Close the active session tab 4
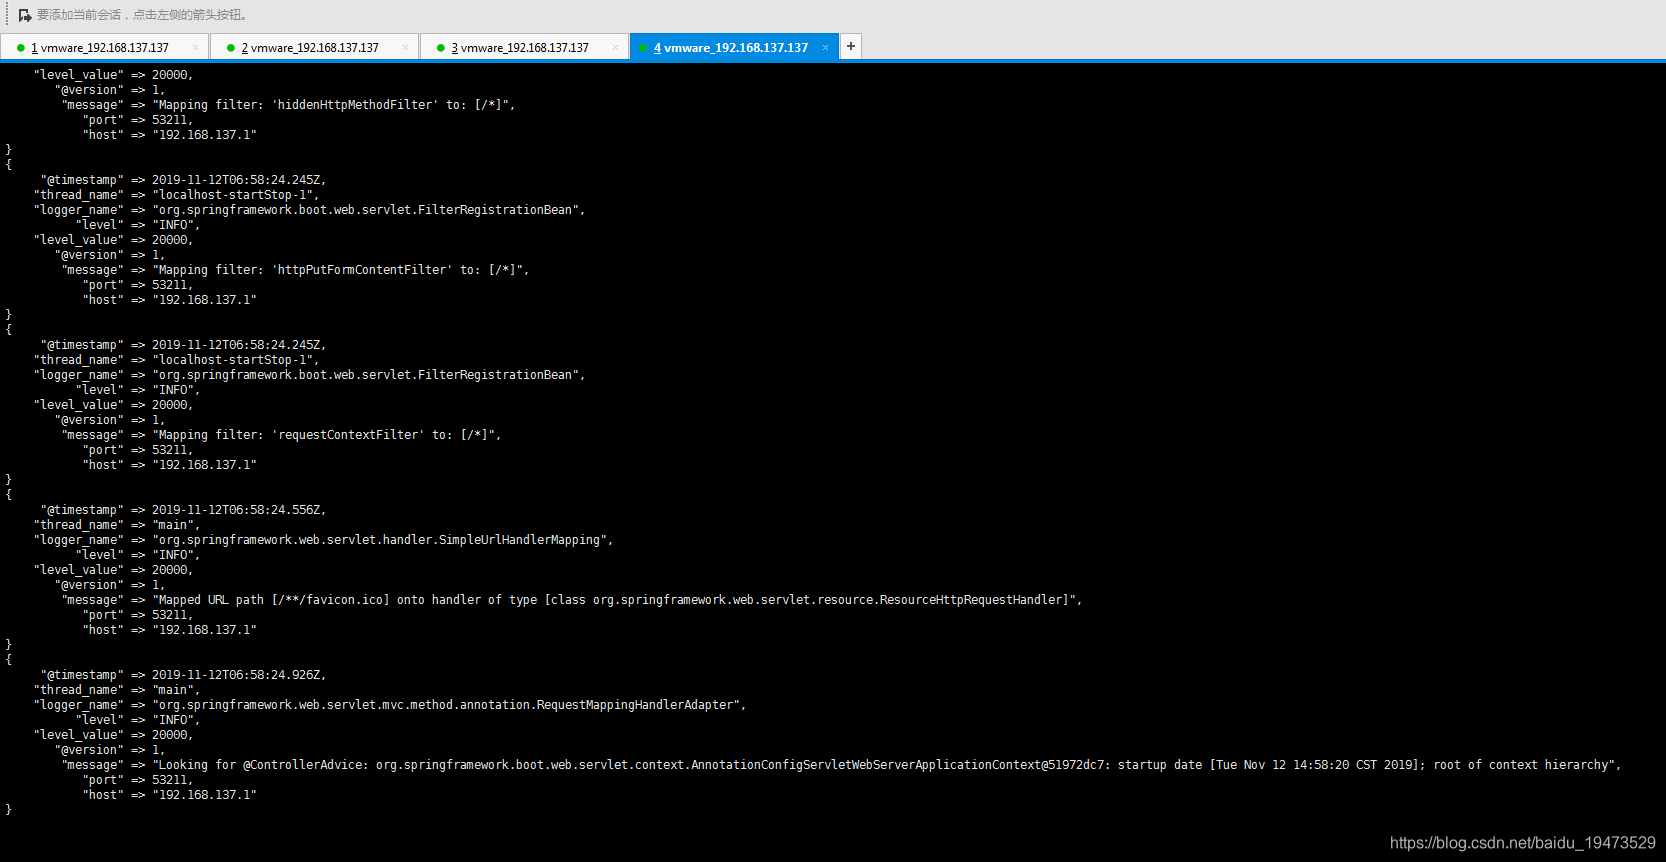This screenshot has height=862, width=1666. pyautogui.click(x=825, y=48)
